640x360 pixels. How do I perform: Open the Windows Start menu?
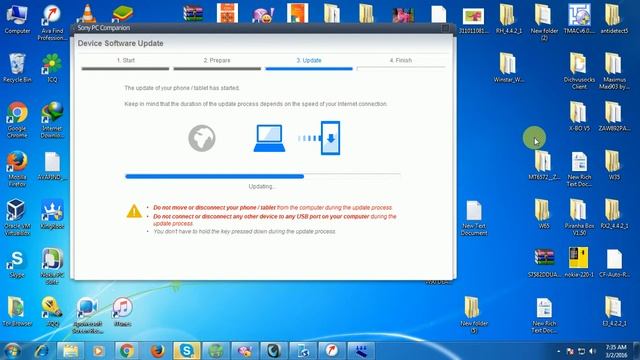tap(12, 351)
